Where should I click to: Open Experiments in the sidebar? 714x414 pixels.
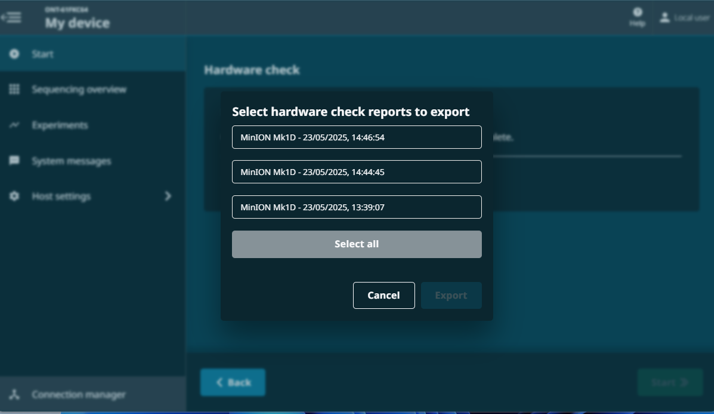tap(92, 125)
